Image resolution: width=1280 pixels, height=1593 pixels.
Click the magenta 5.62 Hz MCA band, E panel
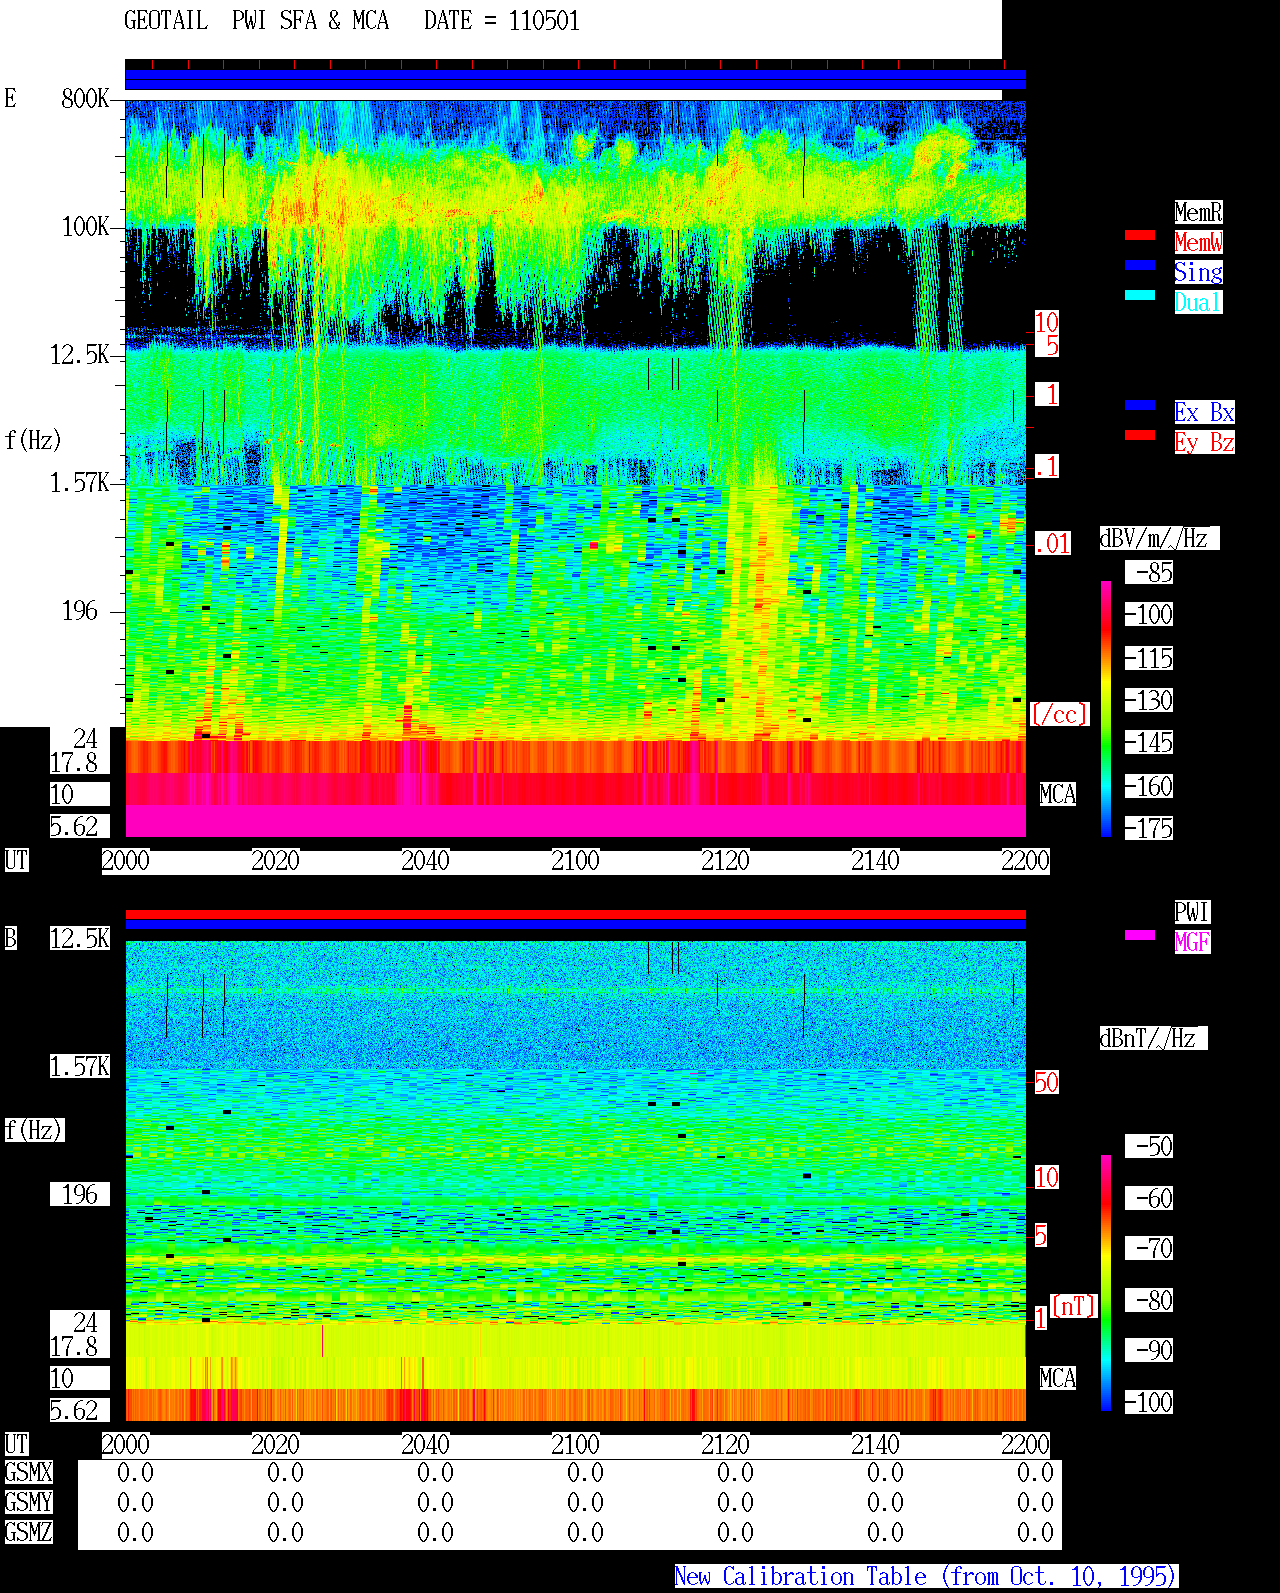pos(575,821)
